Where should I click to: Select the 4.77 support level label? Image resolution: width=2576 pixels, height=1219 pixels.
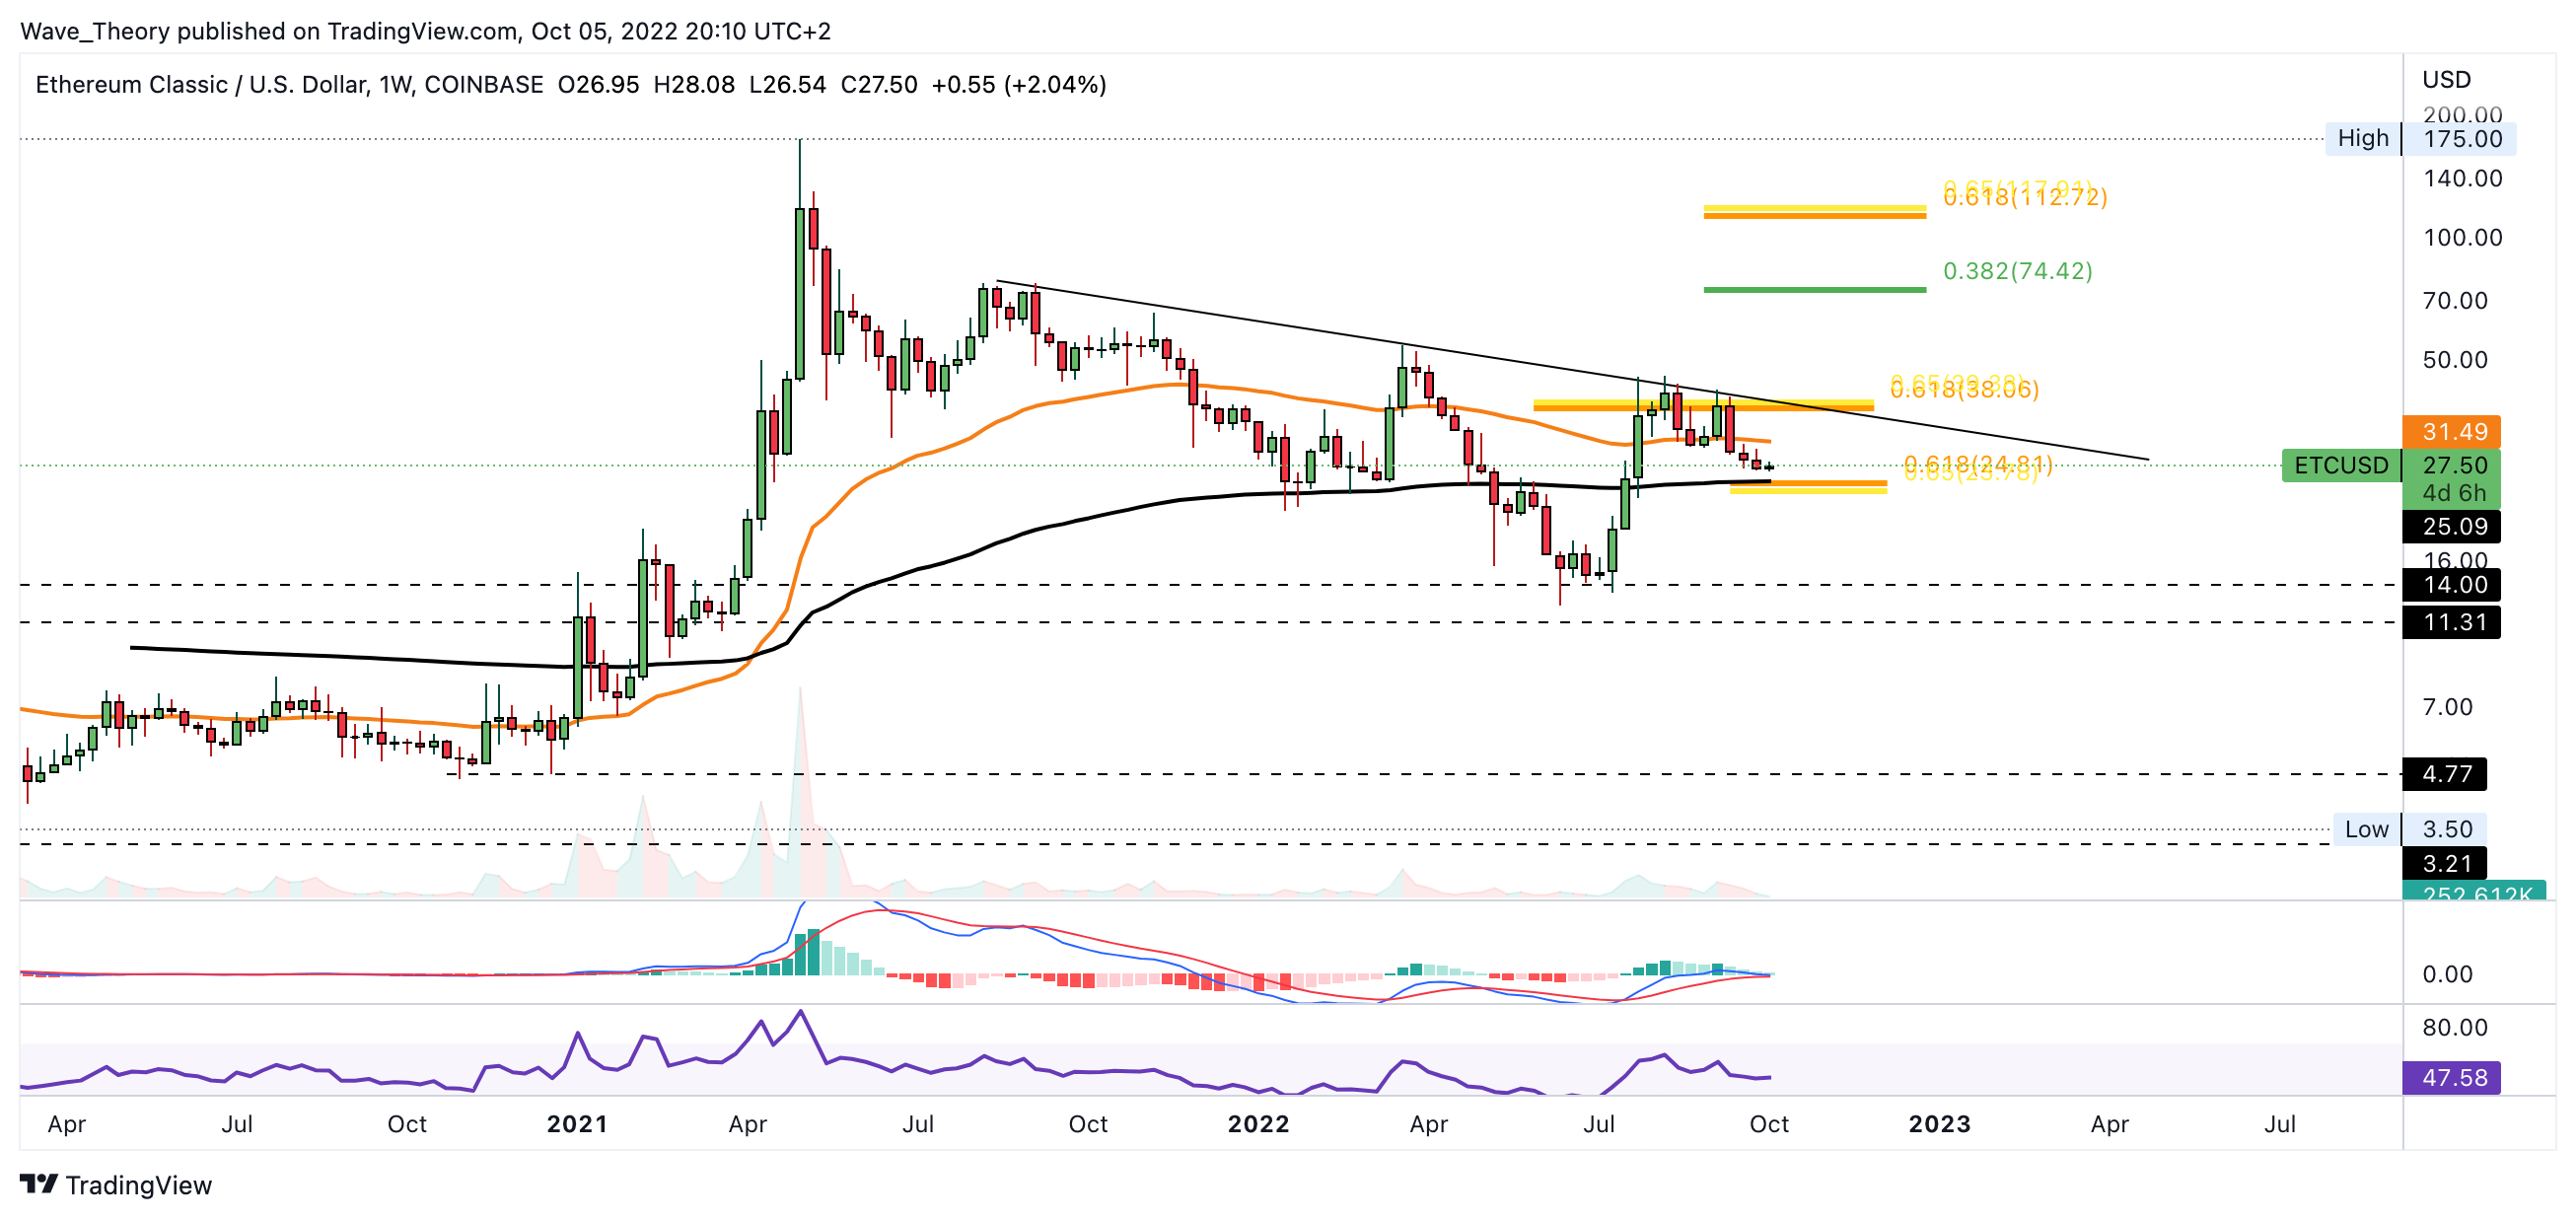click(x=2445, y=773)
